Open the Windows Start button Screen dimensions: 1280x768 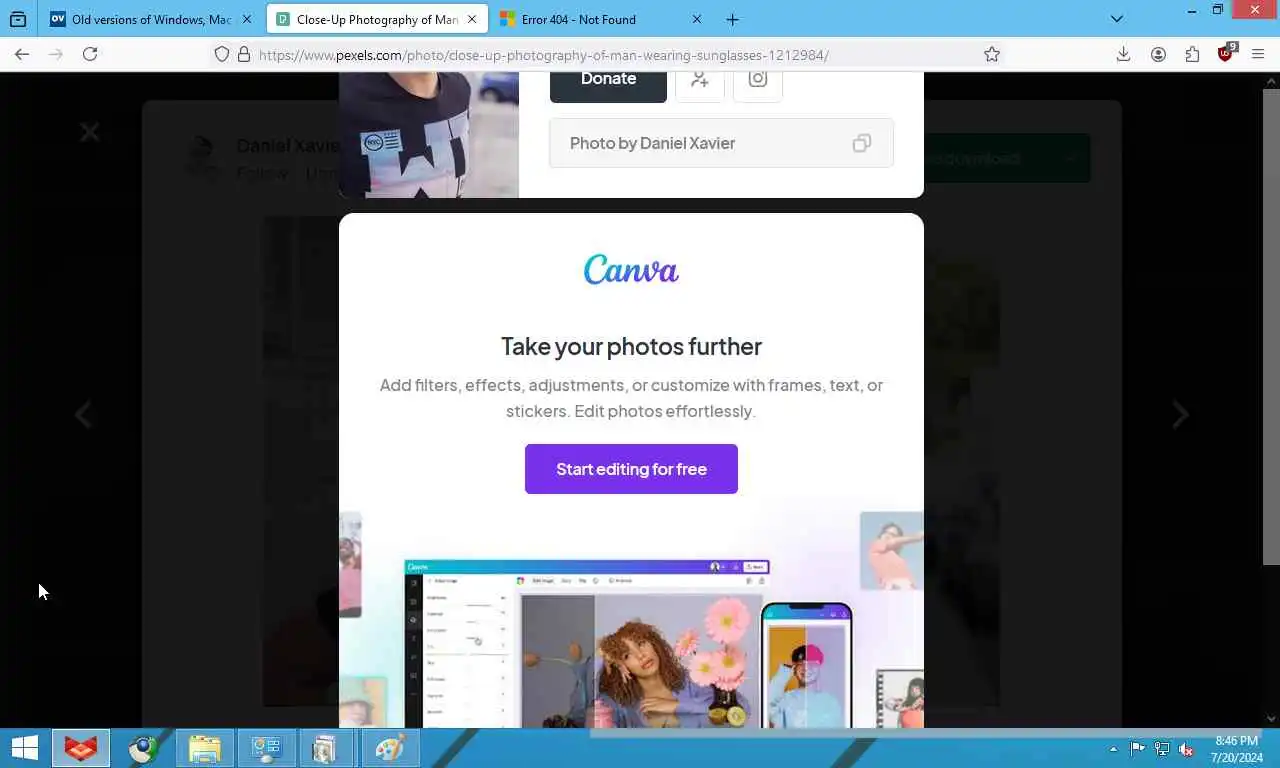[24, 748]
